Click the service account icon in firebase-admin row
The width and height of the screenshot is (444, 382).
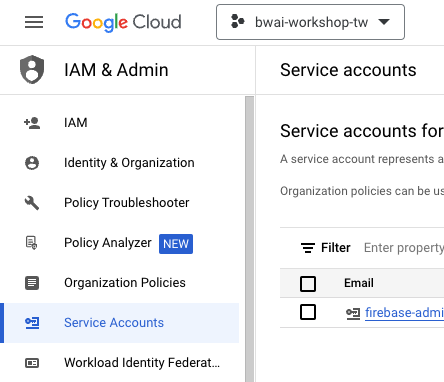(x=353, y=313)
